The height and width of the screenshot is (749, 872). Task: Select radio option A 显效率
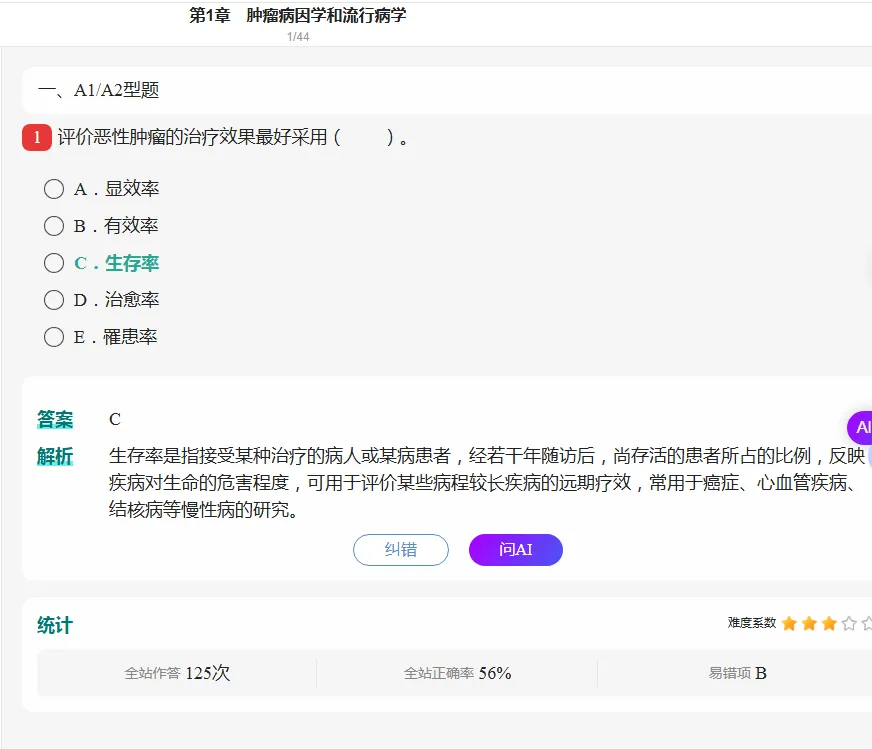click(54, 189)
